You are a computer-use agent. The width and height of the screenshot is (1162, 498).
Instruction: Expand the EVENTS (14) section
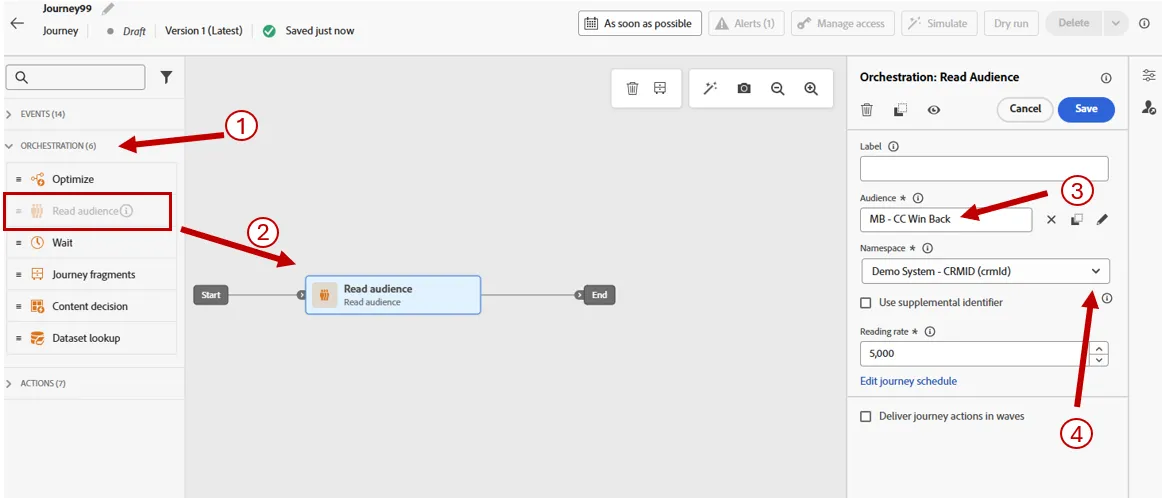(x=36, y=114)
